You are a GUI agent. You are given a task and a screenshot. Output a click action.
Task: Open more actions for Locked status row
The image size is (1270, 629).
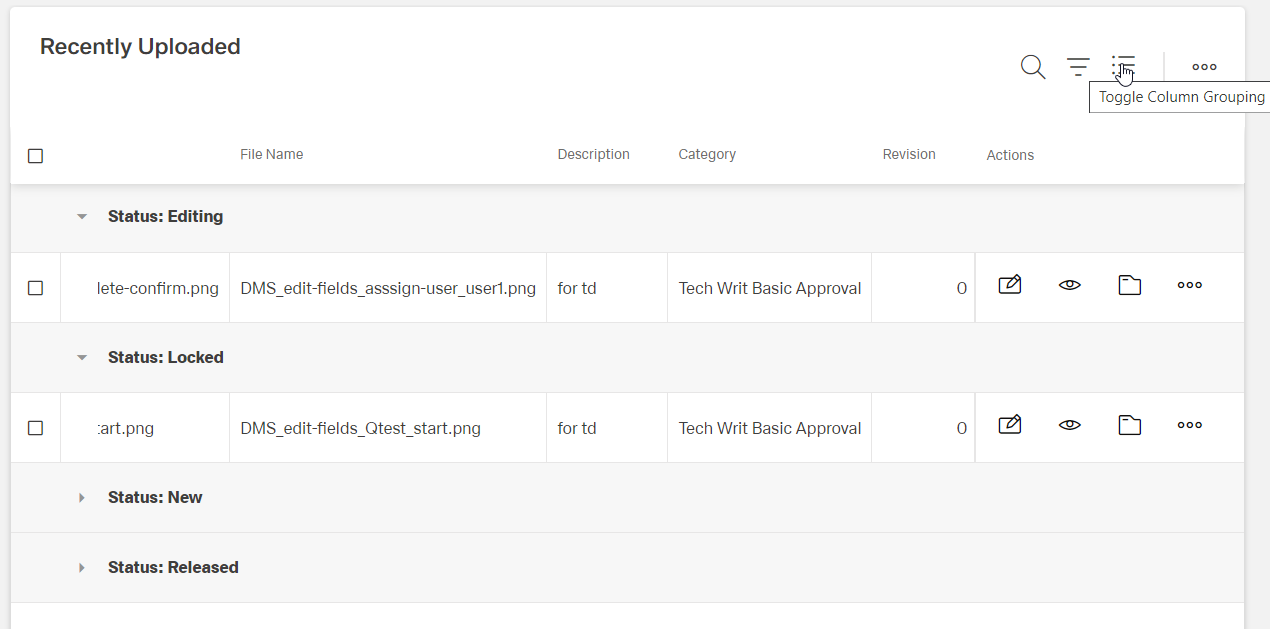tap(1189, 425)
